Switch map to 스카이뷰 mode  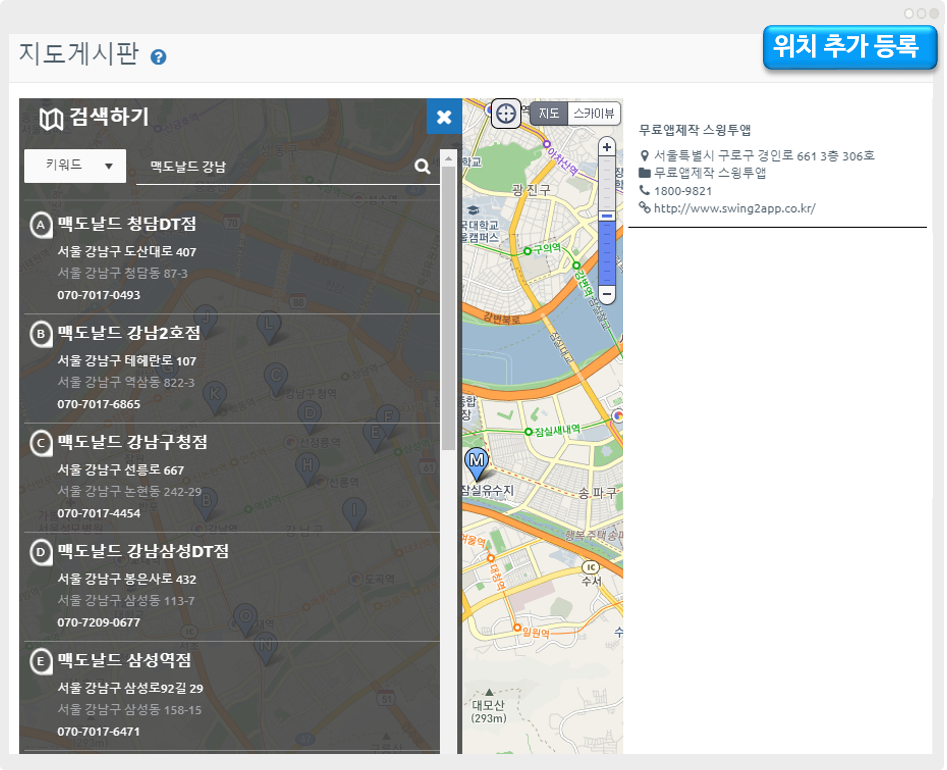[x=595, y=114]
